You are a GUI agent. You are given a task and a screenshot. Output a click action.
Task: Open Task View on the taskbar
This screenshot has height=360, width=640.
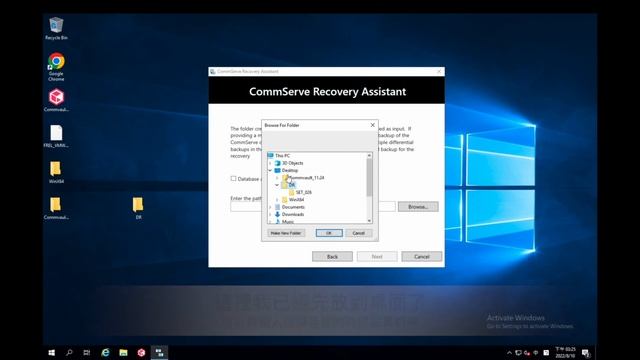click(x=87, y=353)
